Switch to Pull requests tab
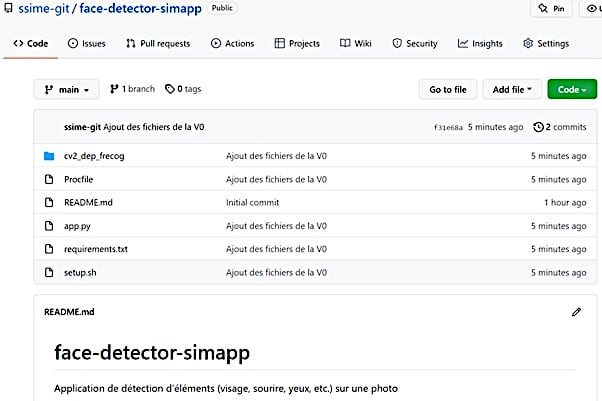 [158, 43]
